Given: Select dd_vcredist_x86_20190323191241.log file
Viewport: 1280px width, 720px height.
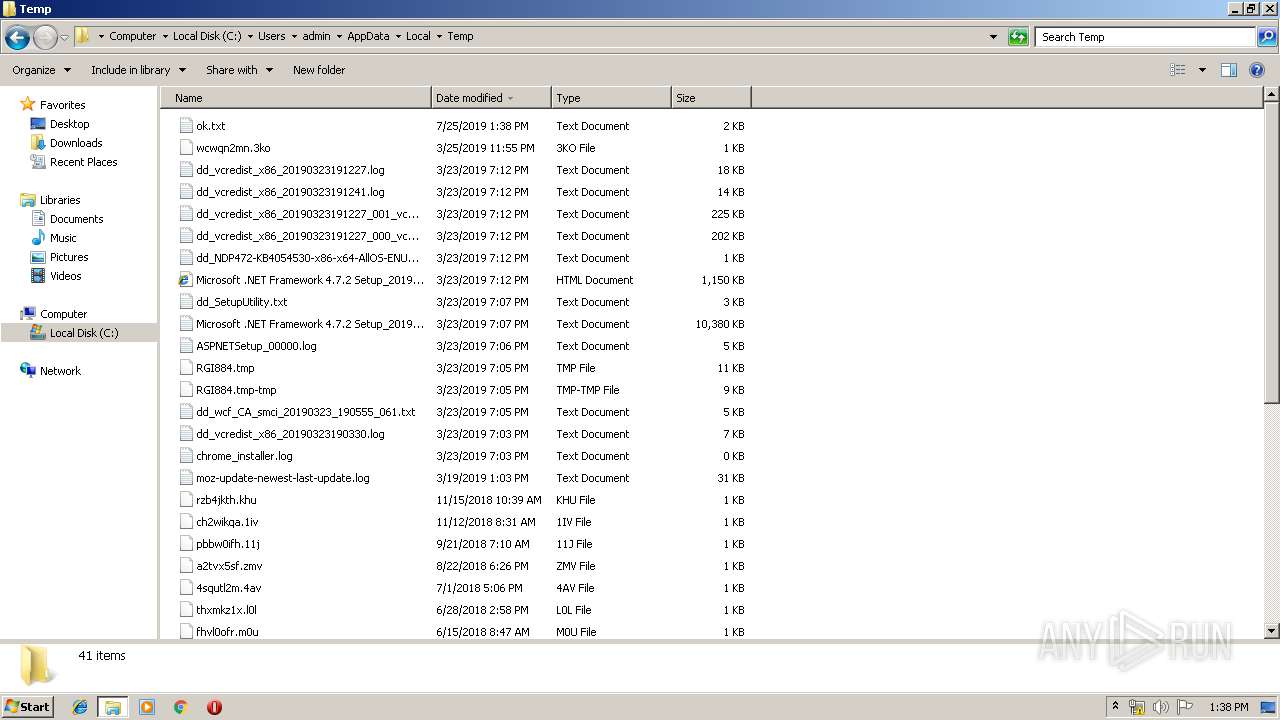Looking at the screenshot, I should coord(290,192).
